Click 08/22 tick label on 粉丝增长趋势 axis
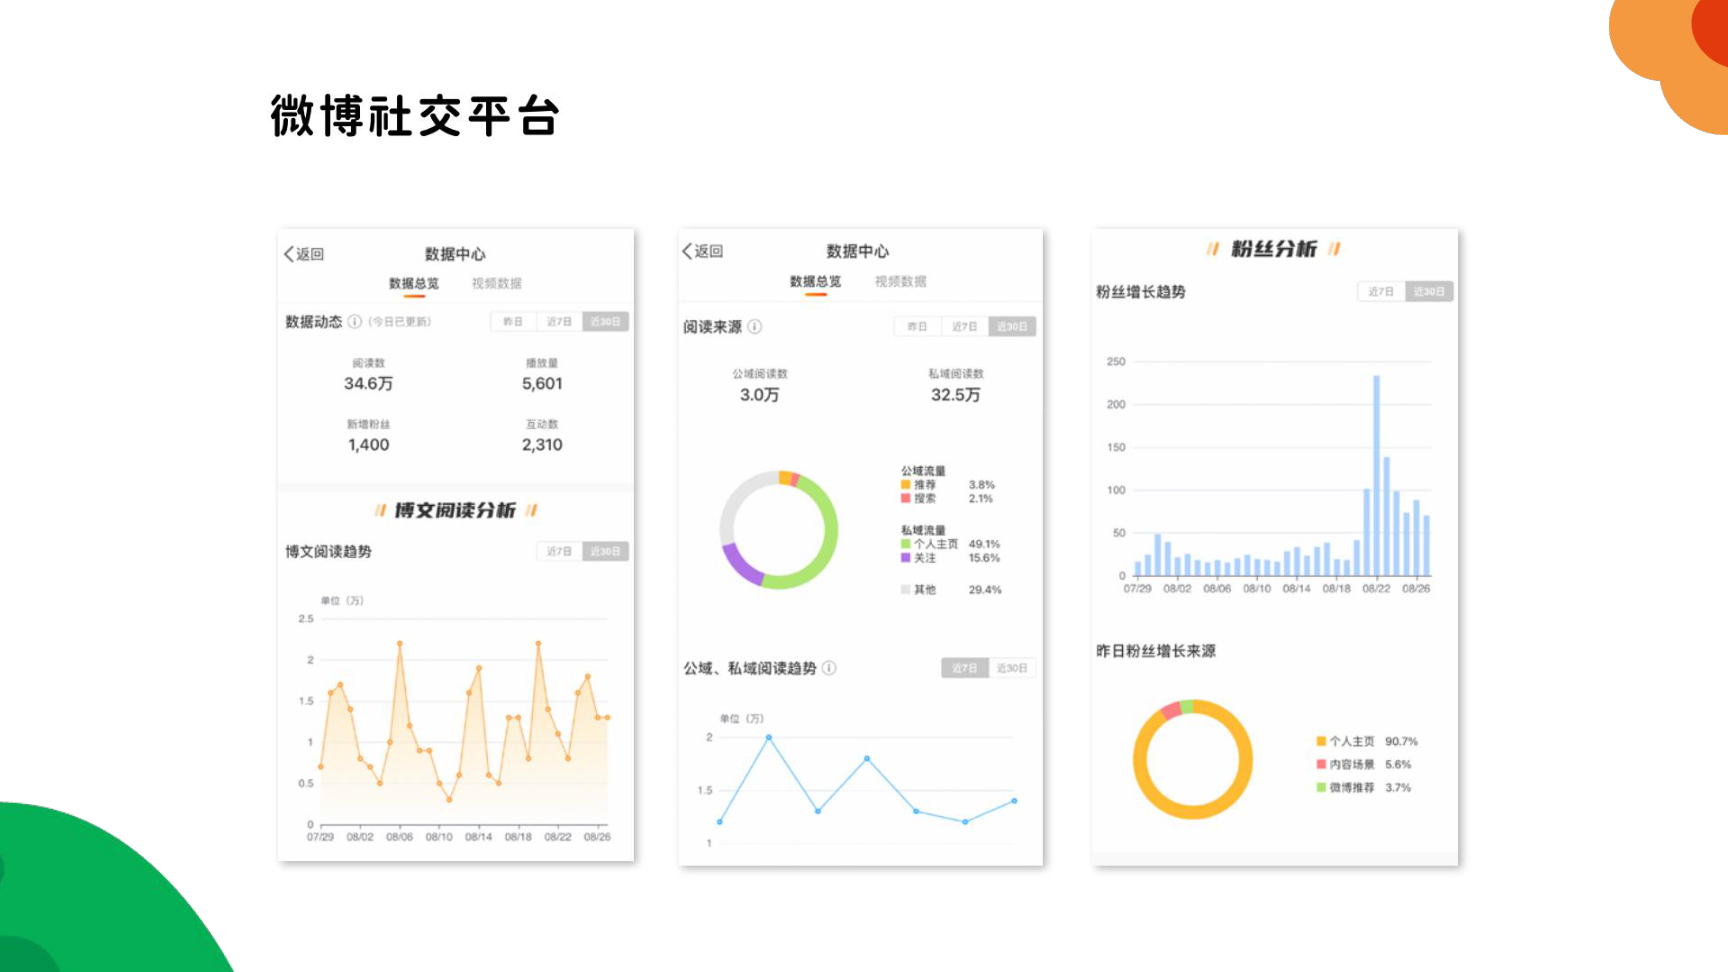Viewport: 1728px width, 972px height. coord(1376,589)
